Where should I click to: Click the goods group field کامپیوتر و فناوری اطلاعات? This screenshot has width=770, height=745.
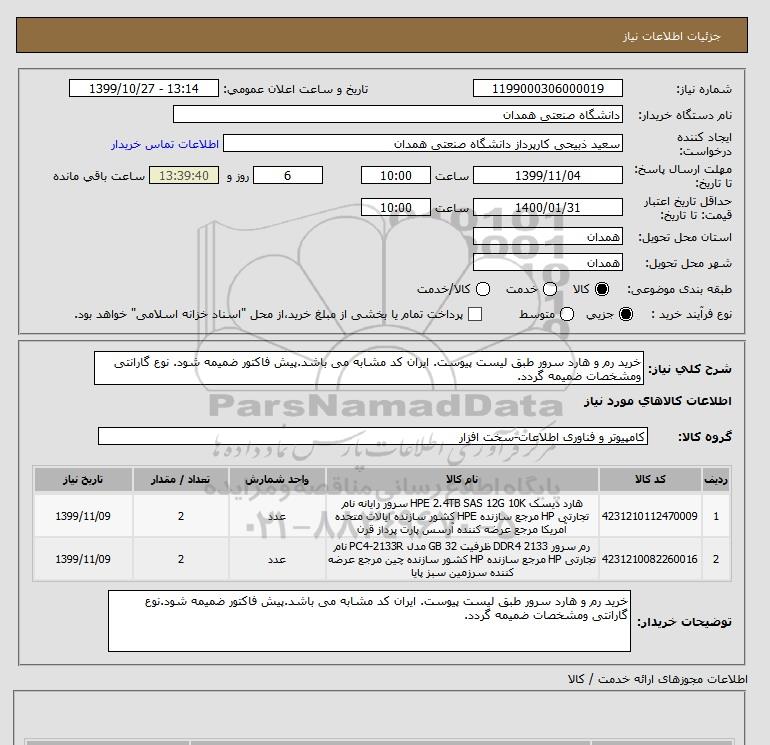(373, 436)
